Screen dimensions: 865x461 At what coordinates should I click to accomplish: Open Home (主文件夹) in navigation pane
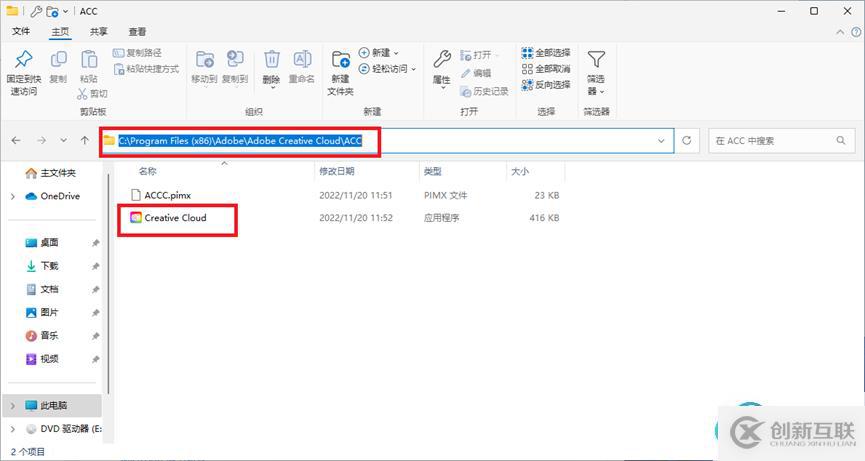[x=51, y=173]
